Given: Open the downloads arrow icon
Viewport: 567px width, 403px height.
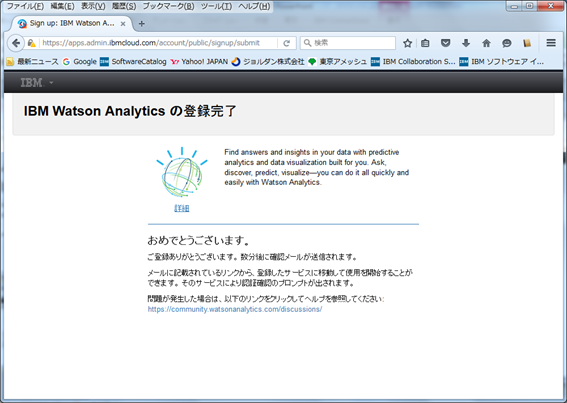Looking at the screenshot, I should 466,43.
